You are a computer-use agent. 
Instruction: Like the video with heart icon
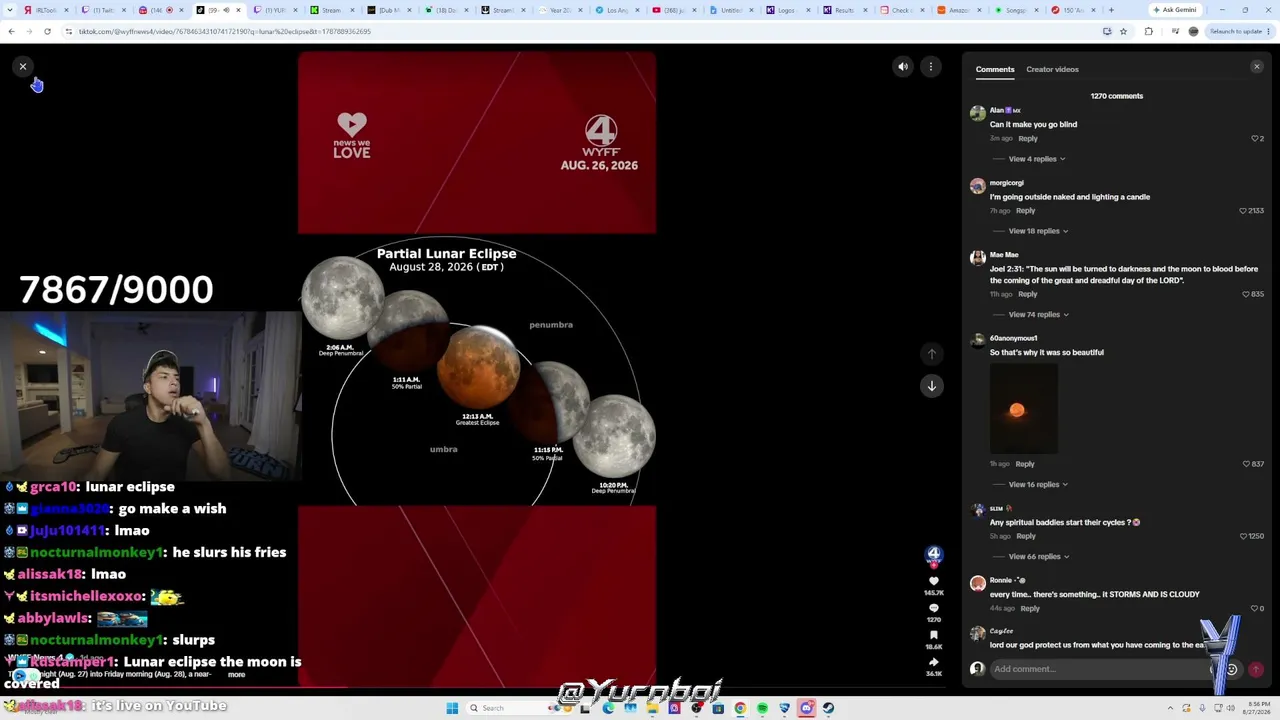click(934, 581)
